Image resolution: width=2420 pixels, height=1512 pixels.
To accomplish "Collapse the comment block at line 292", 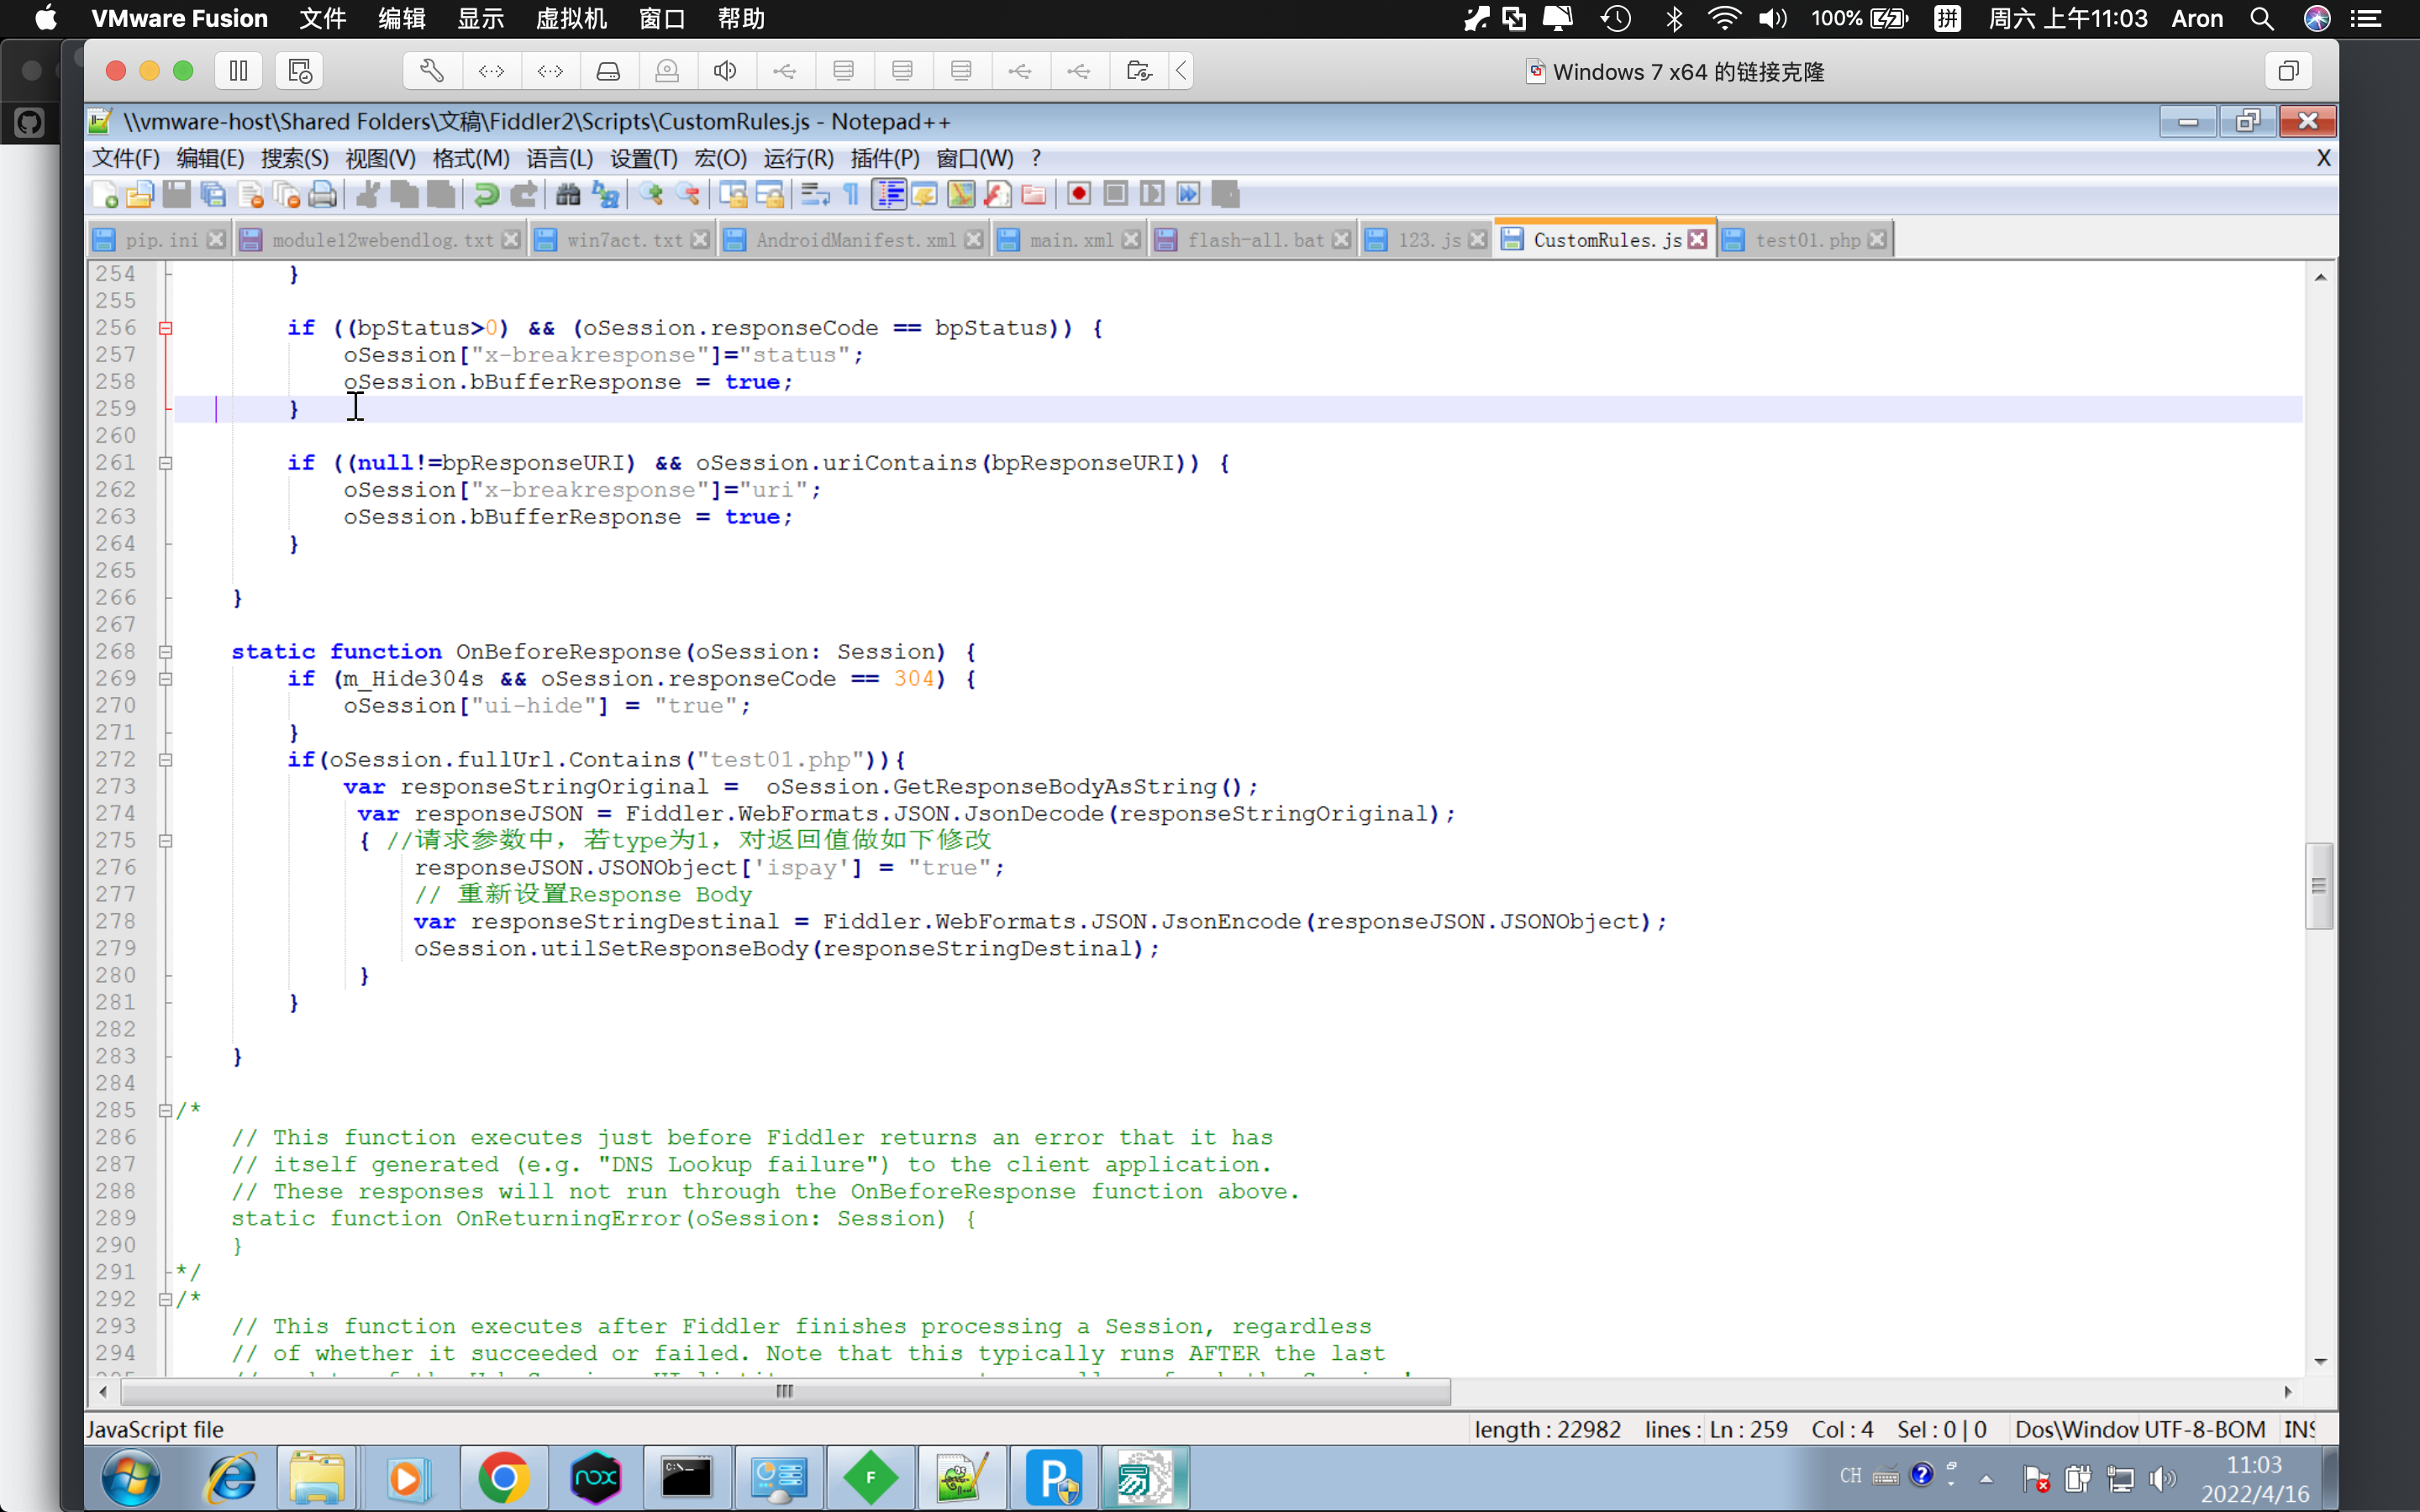I will 166,1299.
